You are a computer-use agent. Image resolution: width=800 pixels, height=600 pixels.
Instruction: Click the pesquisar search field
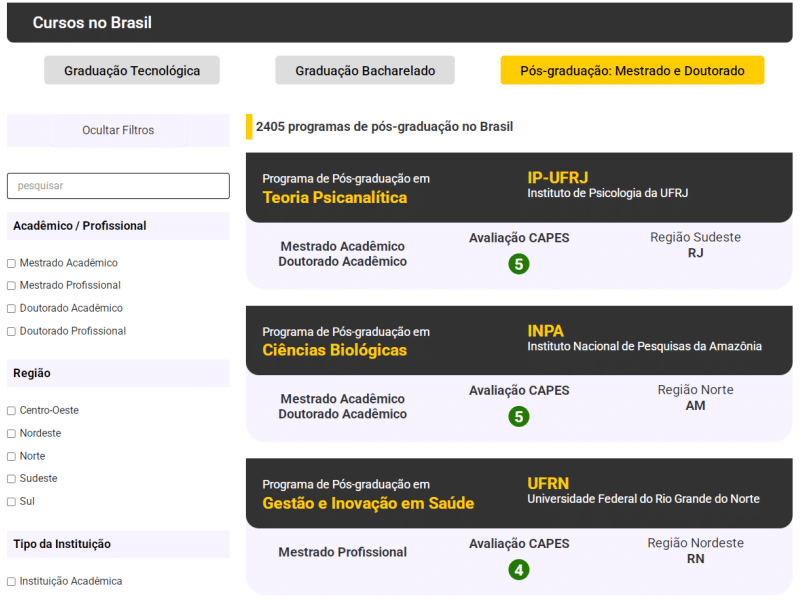(x=118, y=186)
